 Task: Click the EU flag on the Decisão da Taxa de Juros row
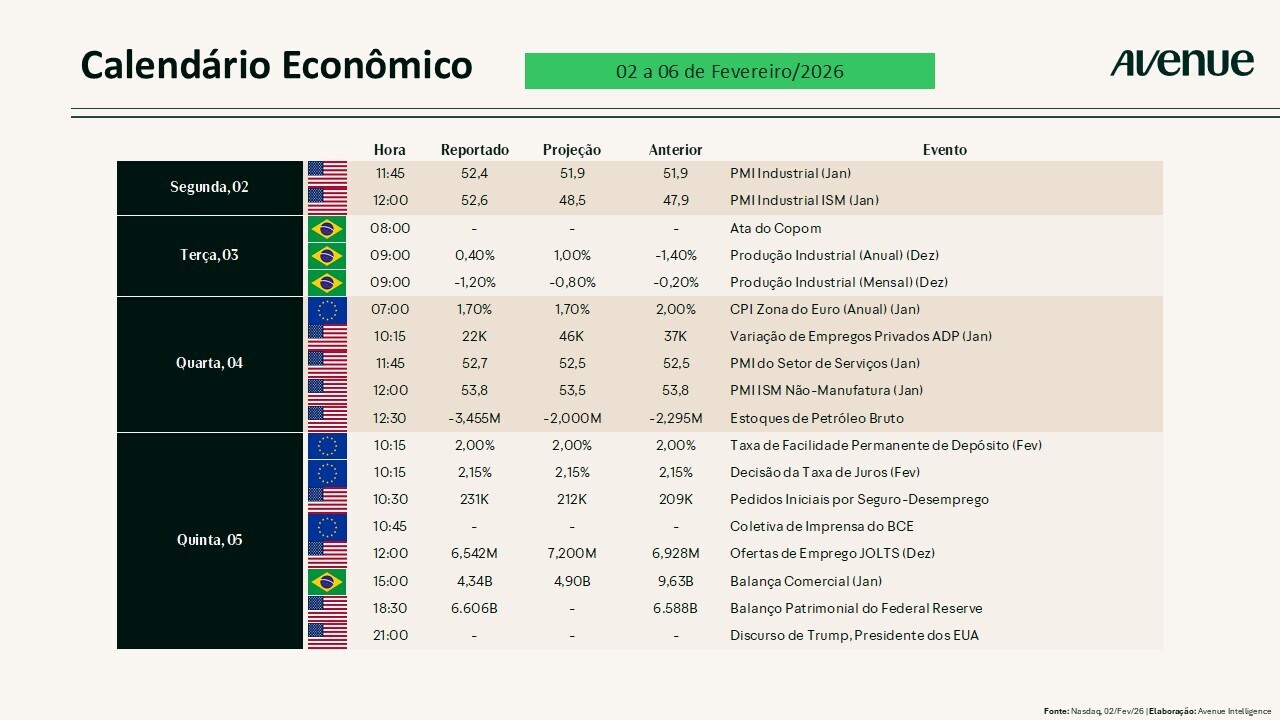[x=327, y=472]
